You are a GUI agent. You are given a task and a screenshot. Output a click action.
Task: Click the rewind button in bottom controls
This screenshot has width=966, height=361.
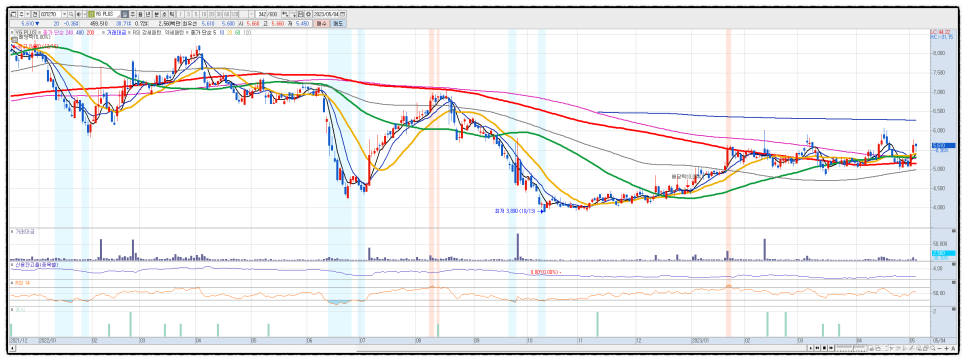(x=818, y=348)
